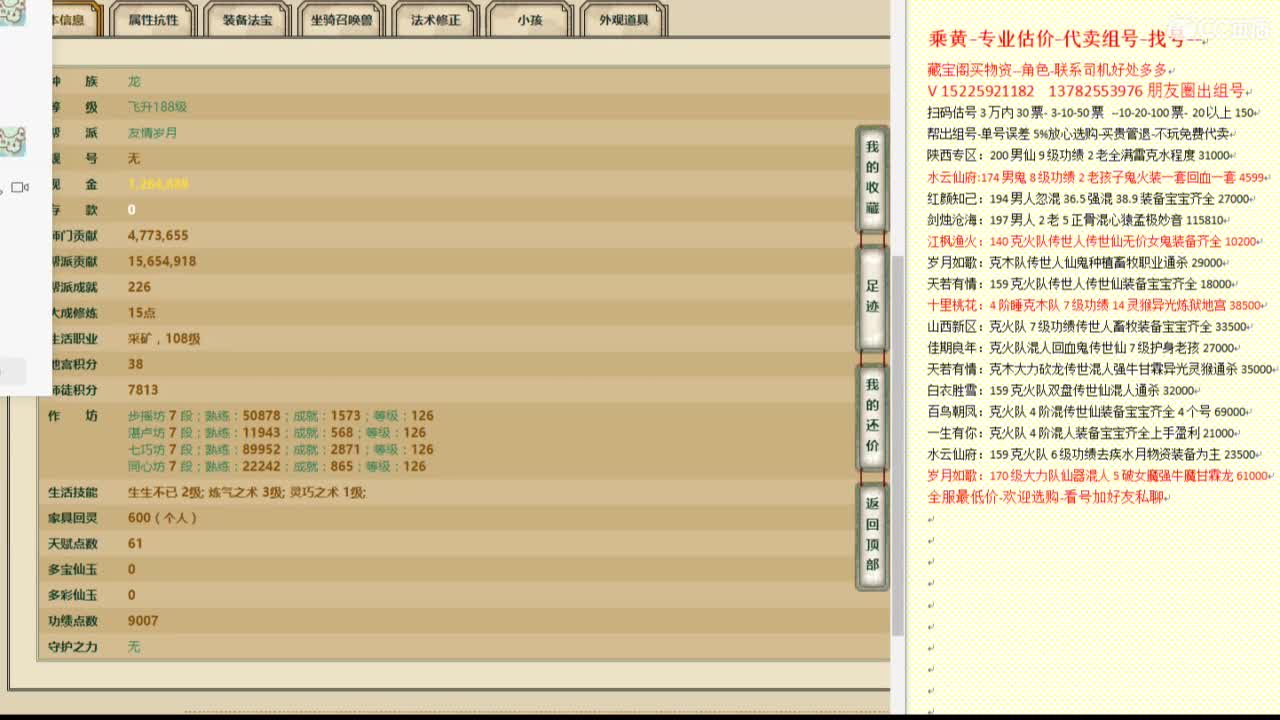1280x720 pixels.
Task: Click the 师门贡献 value 4,773,655
Action: coord(158,236)
